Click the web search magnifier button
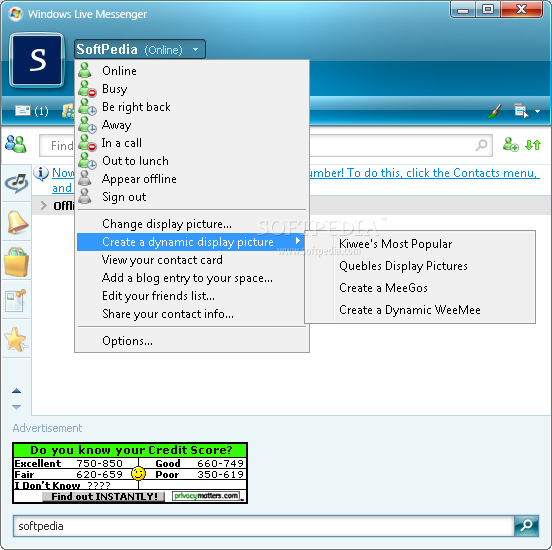The image size is (552, 550). click(x=526, y=526)
